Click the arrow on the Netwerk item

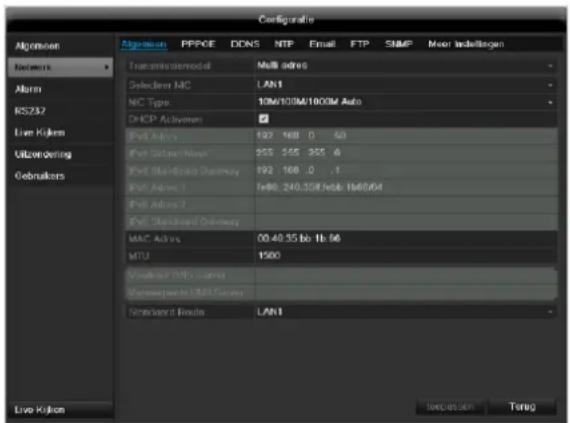(x=107, y=67)
